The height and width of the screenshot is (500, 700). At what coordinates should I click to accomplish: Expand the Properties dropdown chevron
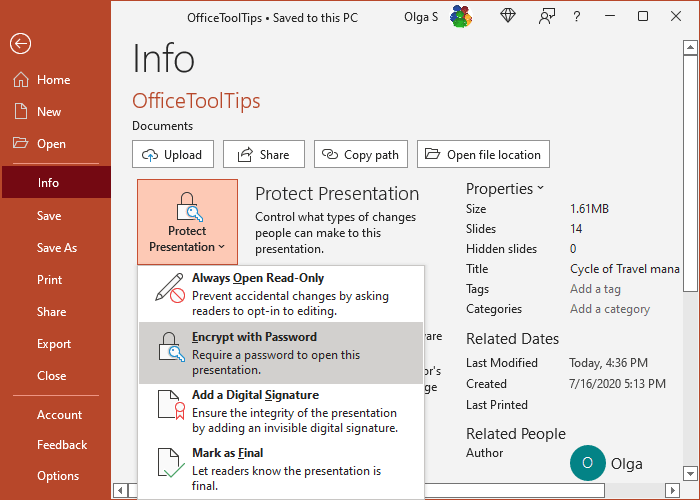541,188
